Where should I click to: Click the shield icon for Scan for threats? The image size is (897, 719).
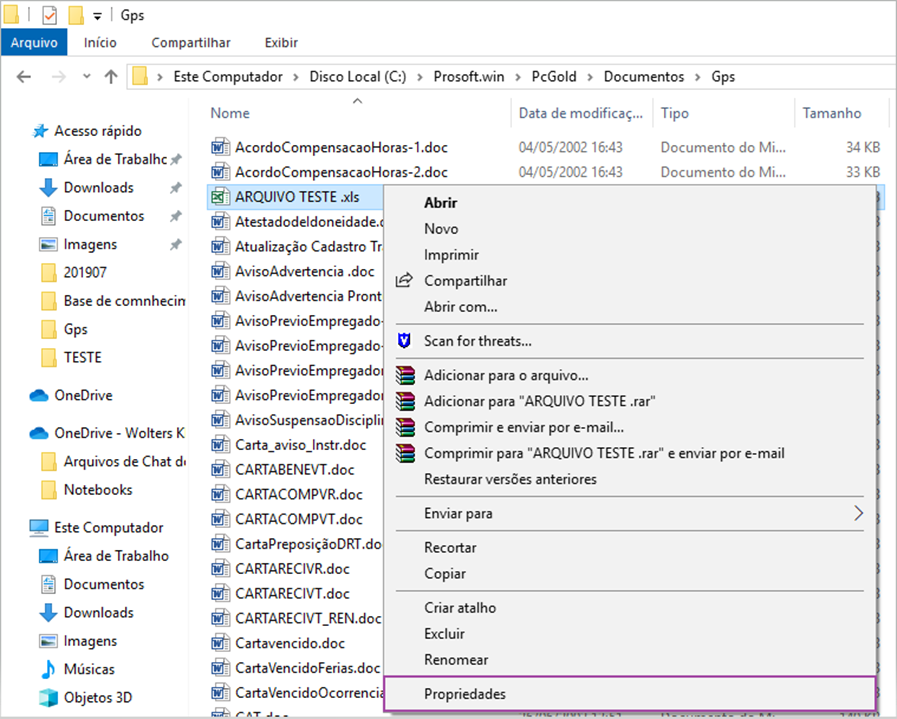pyautogui.click(x=404, y=341)
